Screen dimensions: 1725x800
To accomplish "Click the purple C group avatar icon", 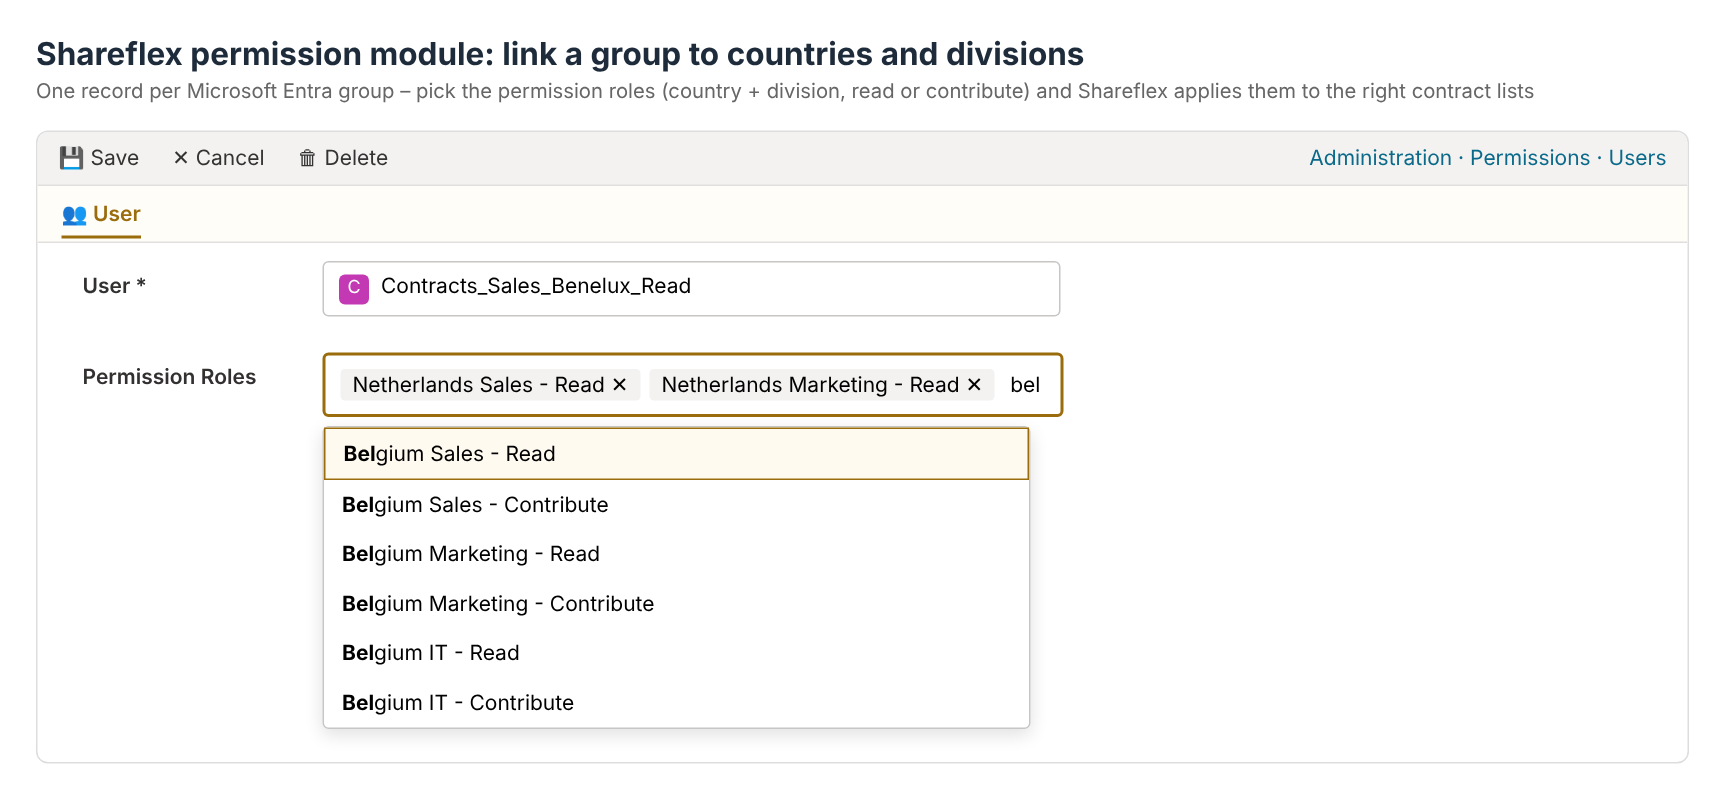I will pos(354,289).
